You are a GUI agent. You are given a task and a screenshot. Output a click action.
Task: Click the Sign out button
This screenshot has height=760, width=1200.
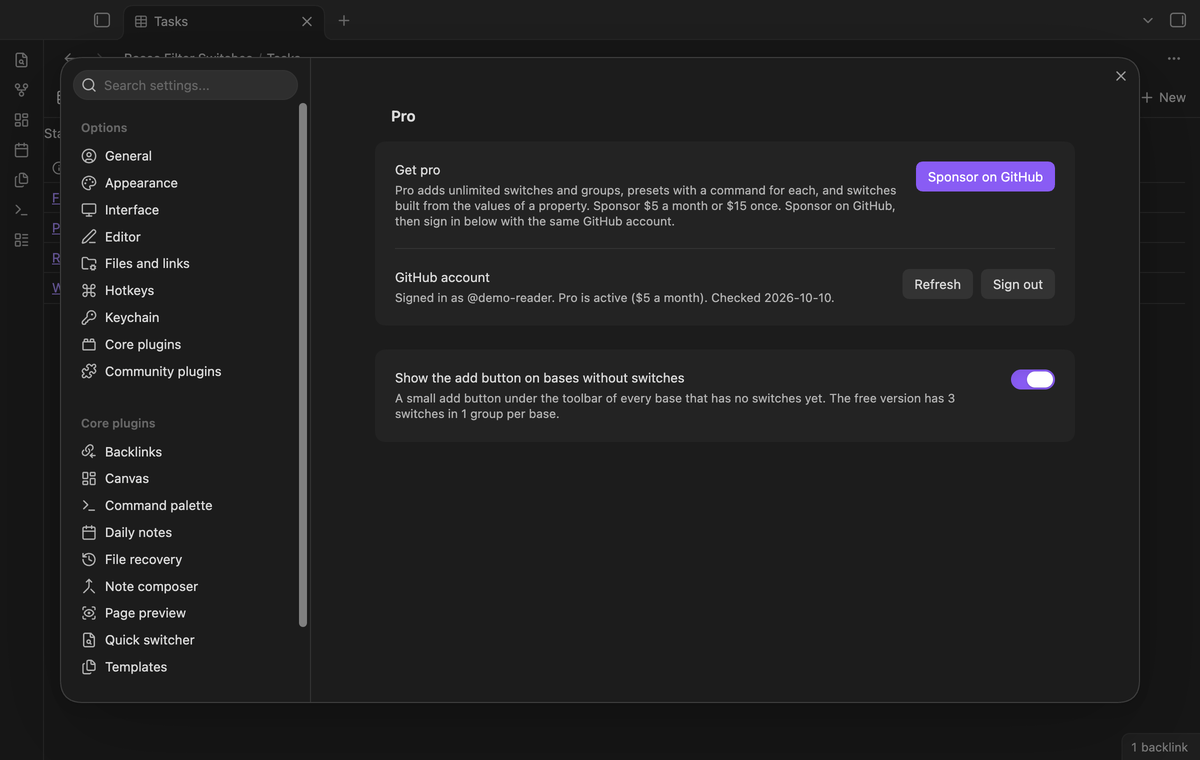click(1017, 284)
